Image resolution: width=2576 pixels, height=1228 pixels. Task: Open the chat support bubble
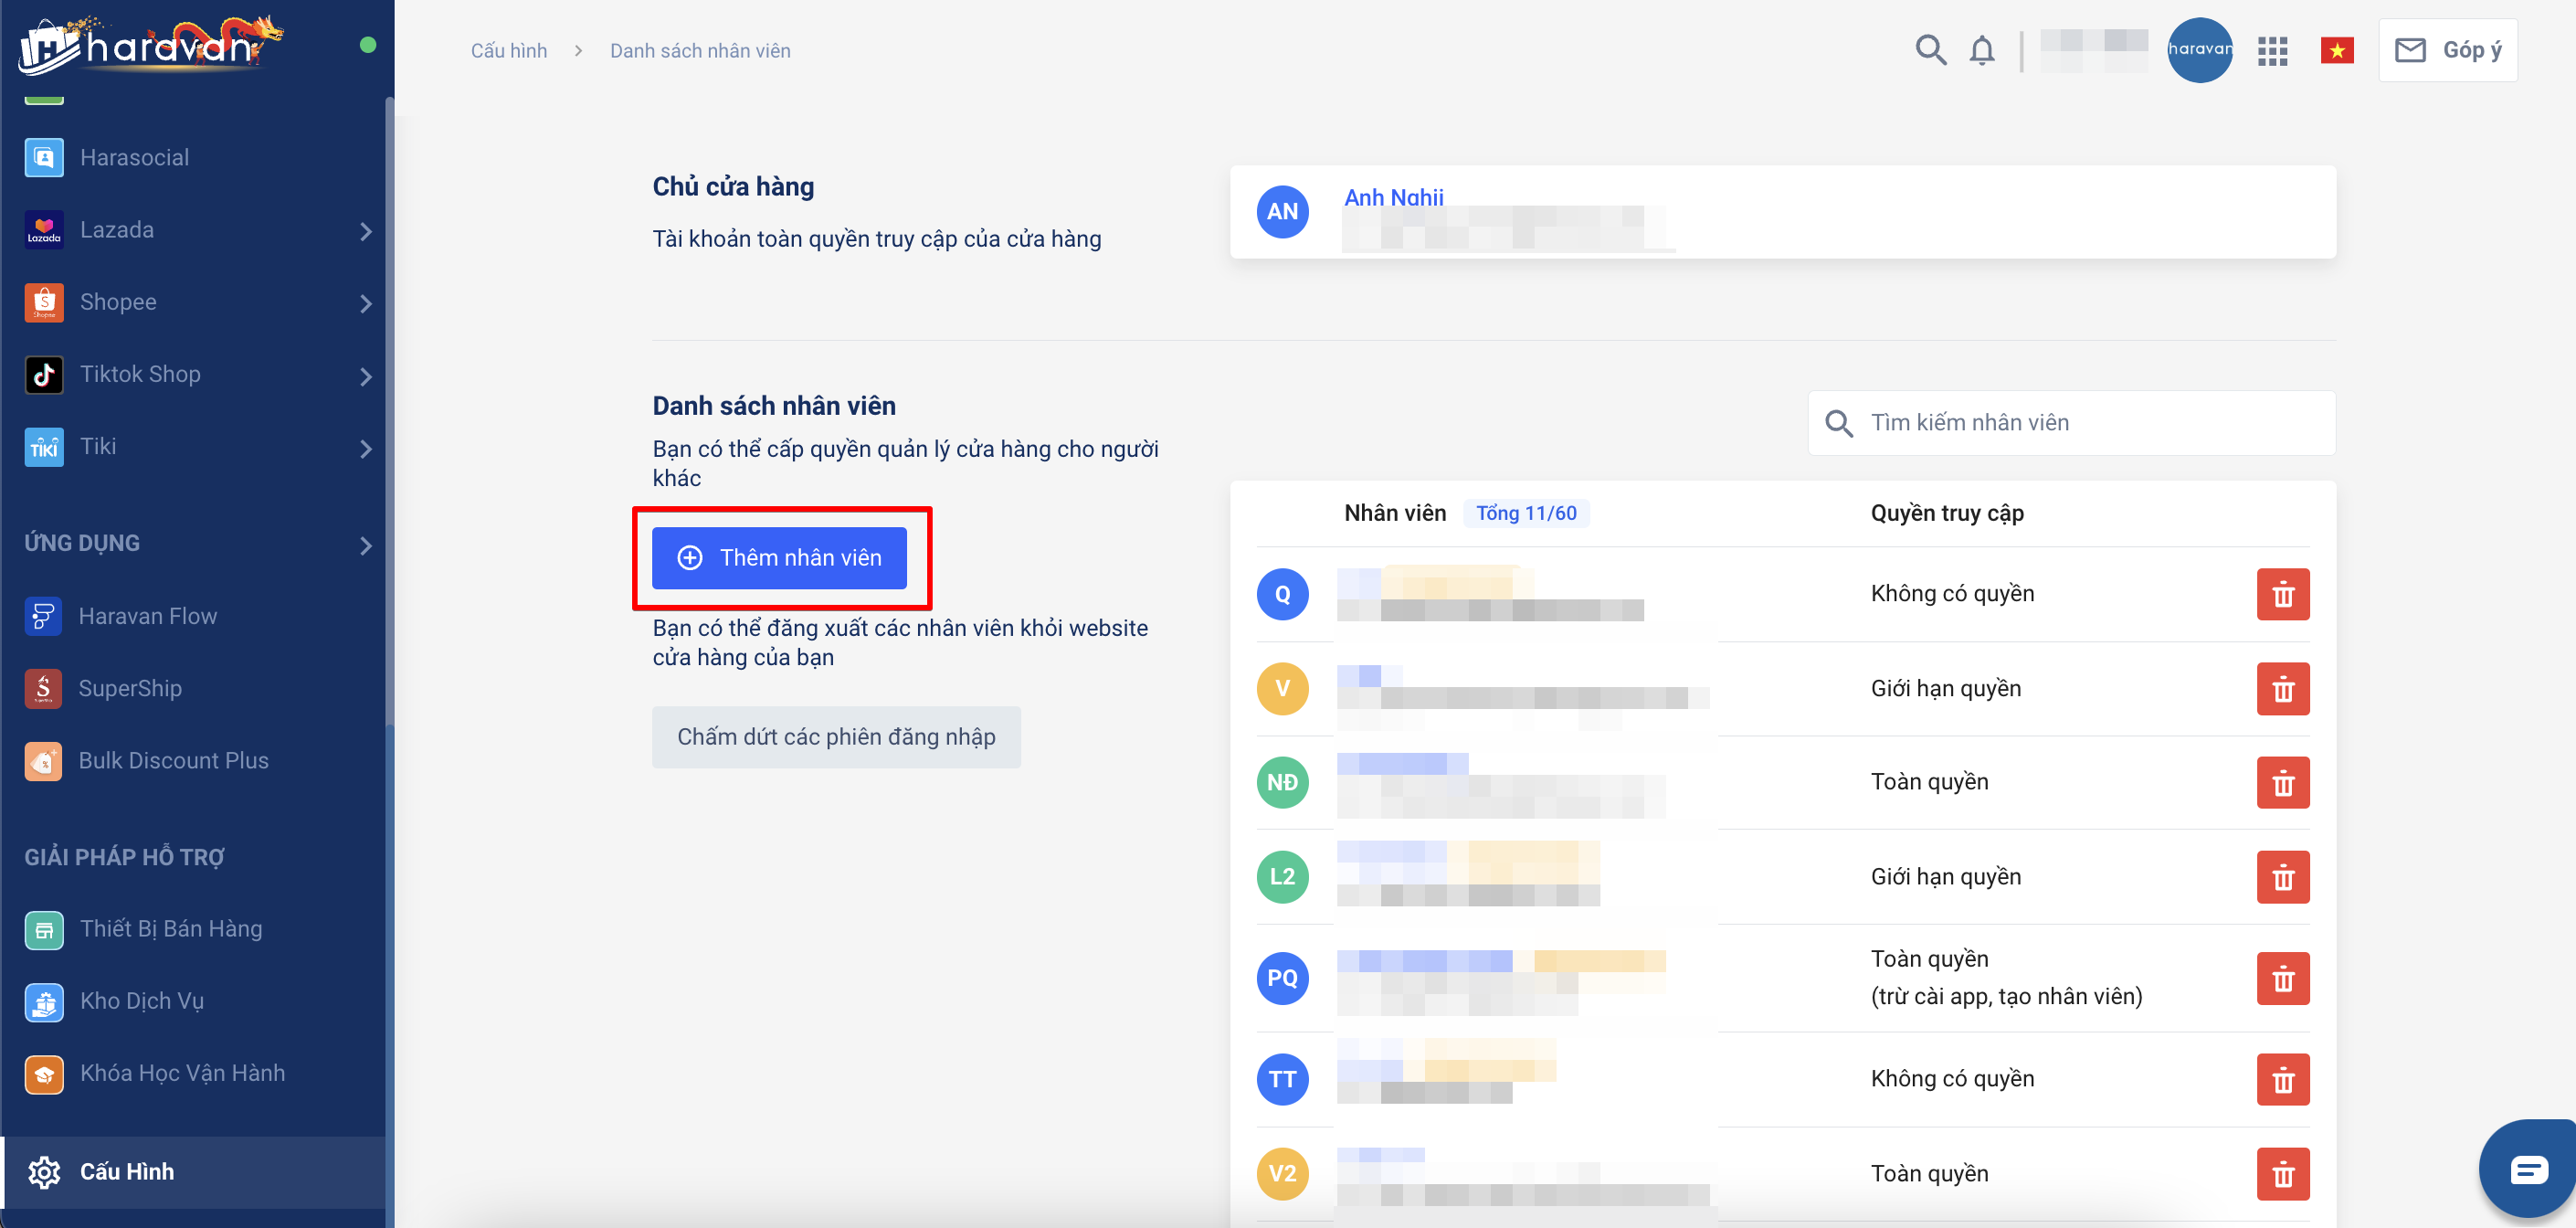[x=2528, y=1168]
